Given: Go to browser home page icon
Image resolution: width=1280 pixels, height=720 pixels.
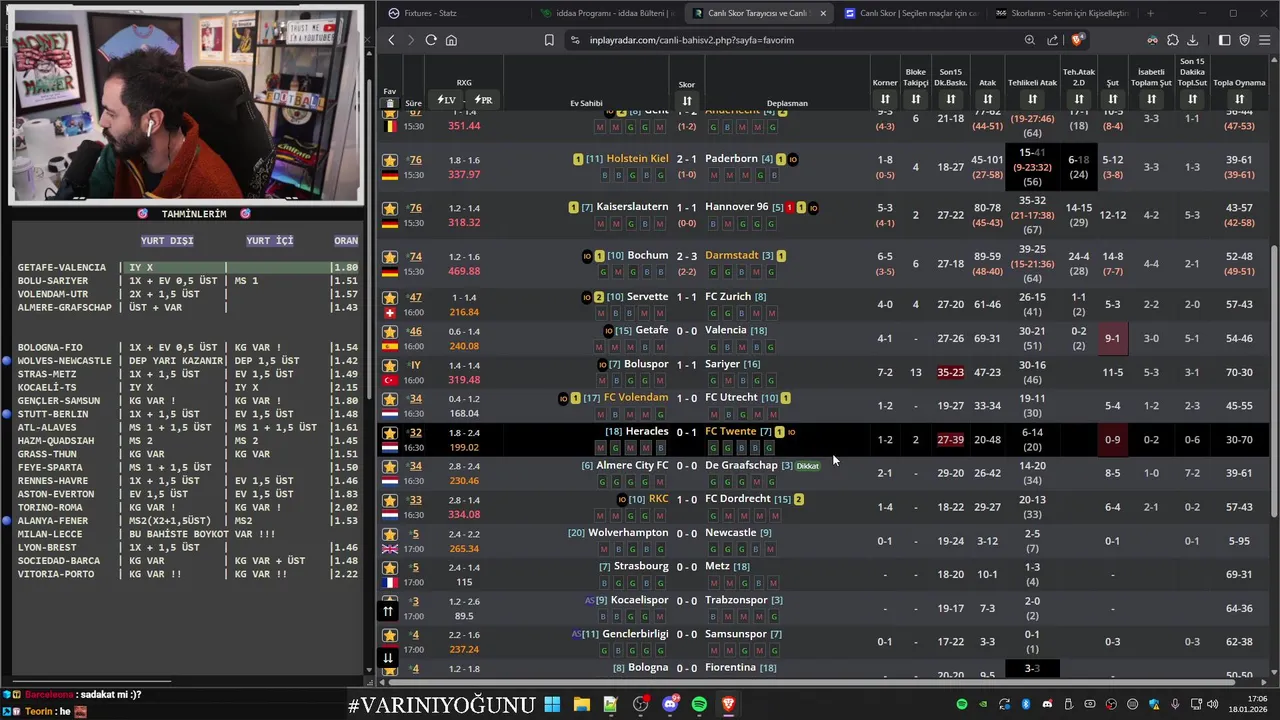Looking at the screenshot, I should [x=451, y=40].
